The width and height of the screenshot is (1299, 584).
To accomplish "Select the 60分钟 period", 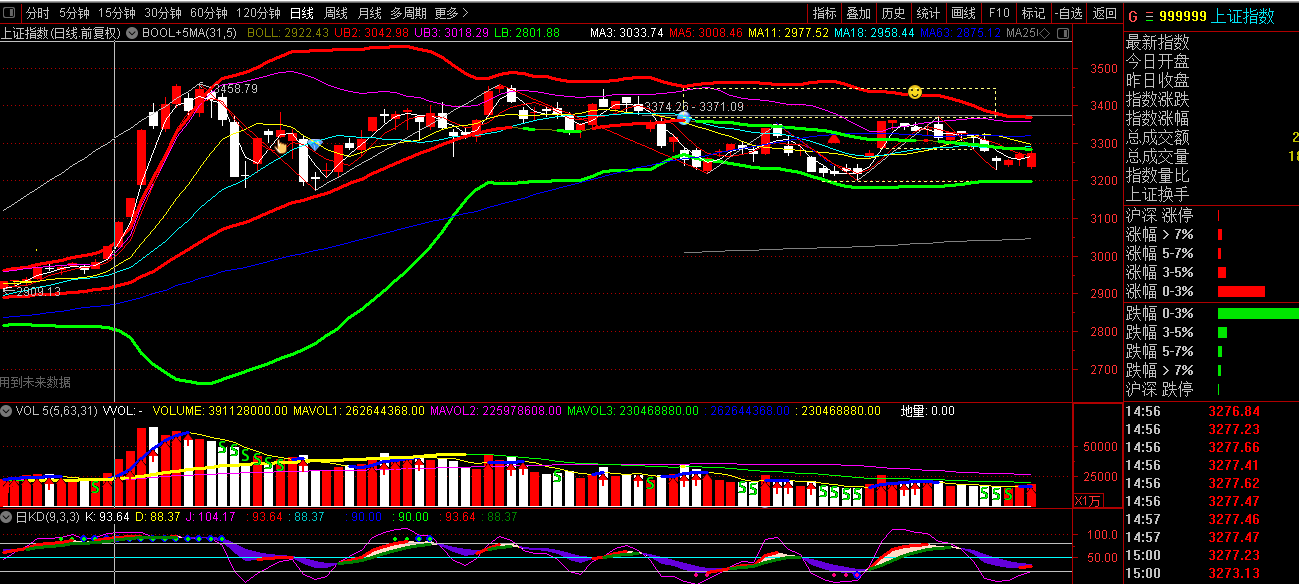I will click(x=208, y=13).
